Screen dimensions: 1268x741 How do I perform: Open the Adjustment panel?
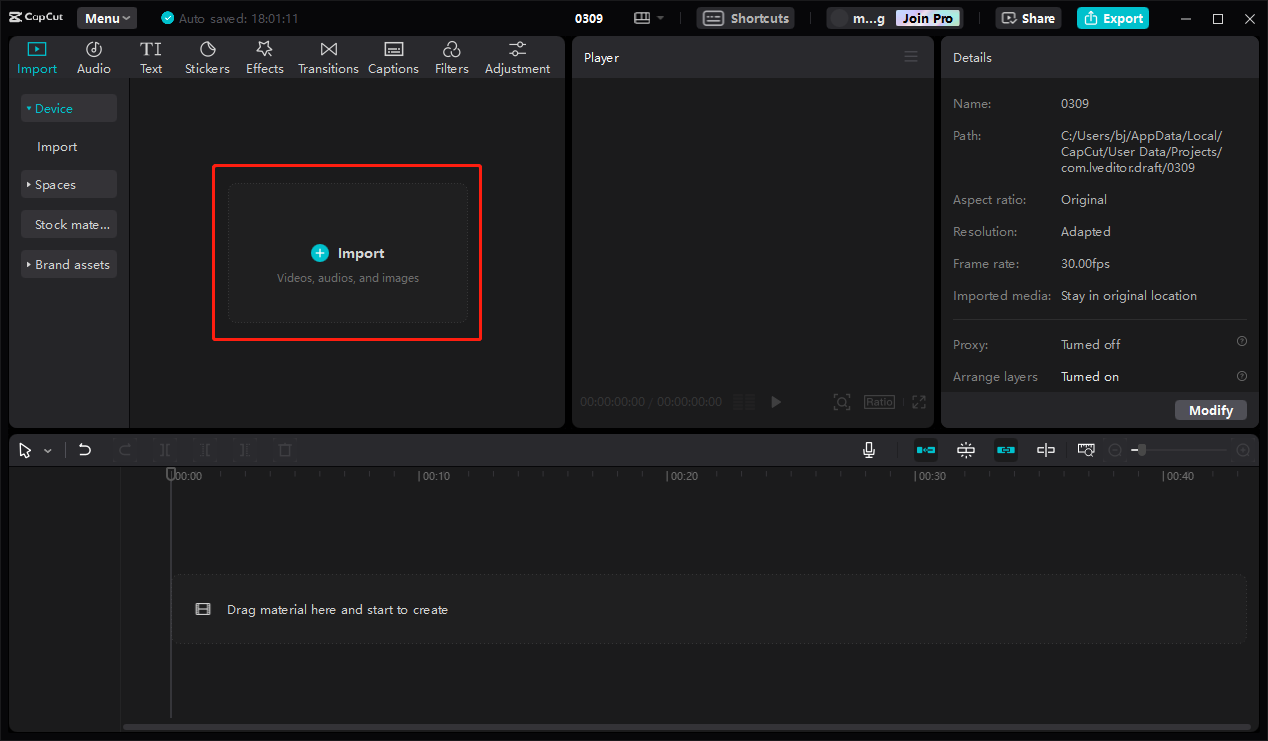[517, 56]
